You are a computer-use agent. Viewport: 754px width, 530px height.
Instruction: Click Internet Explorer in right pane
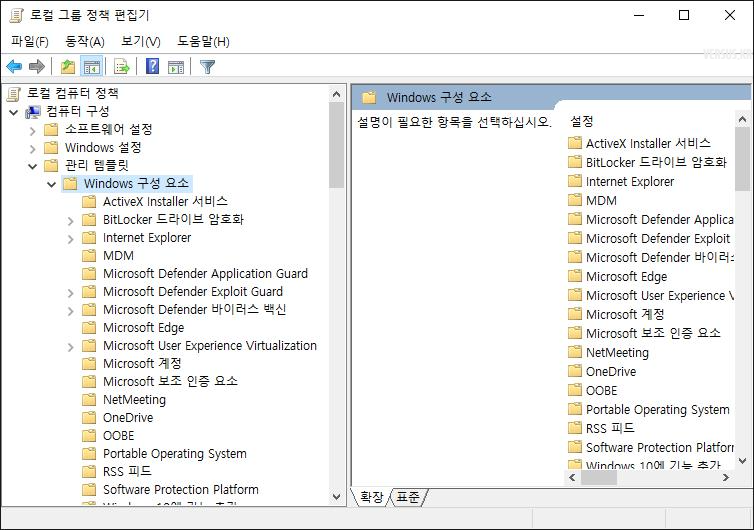[x=629, y=181]
